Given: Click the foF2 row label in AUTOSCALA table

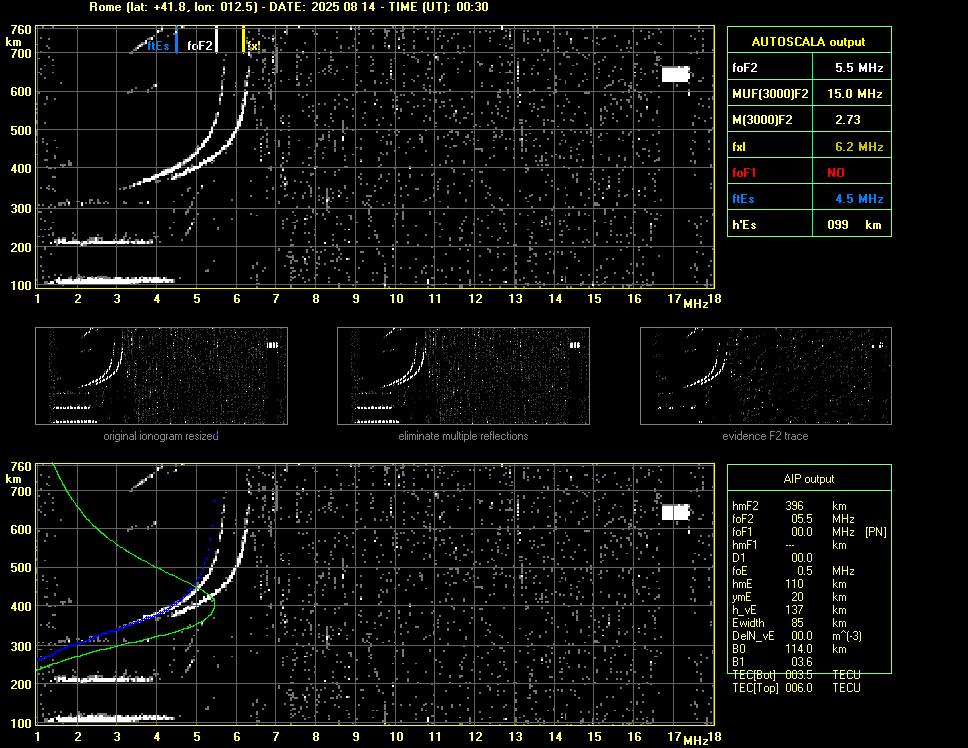Looking at the screenshot, I should coord(745,68).
